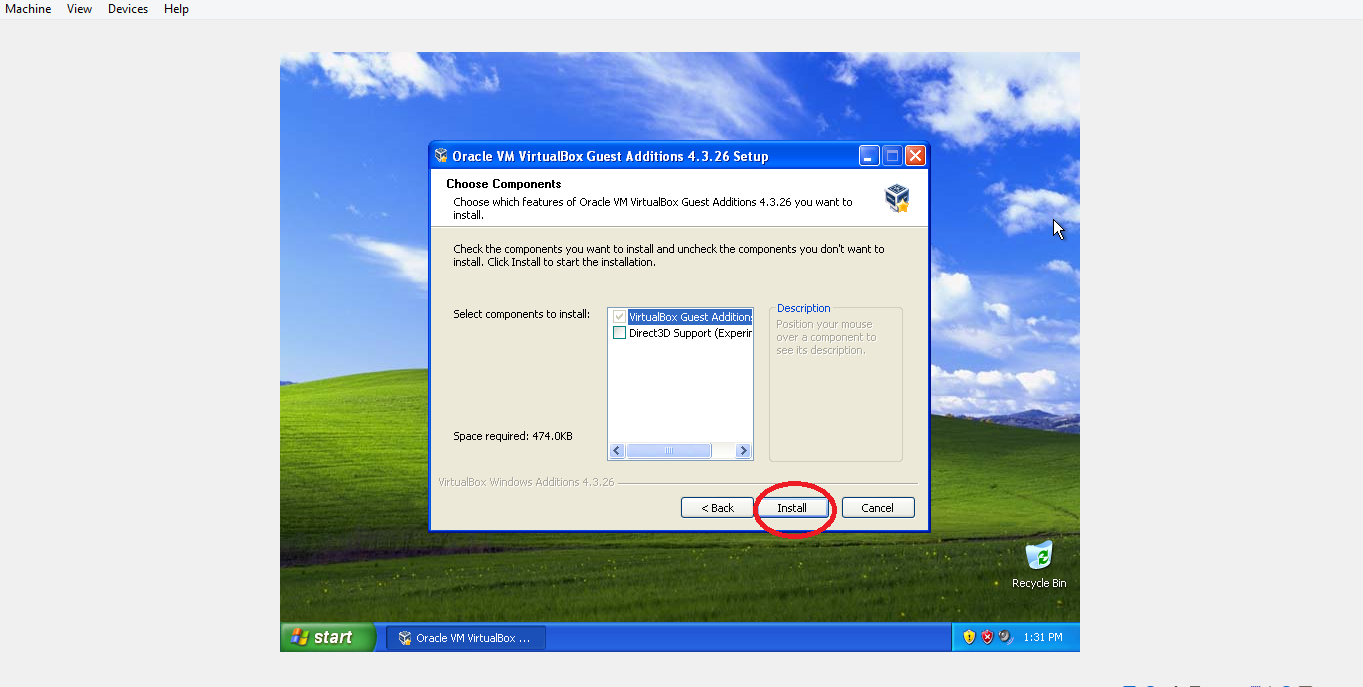Open the Recycle Bin desktop icon
The width and height of the screenshot is (1363, 687).
pyautogui.click(x=1039, y=564)
